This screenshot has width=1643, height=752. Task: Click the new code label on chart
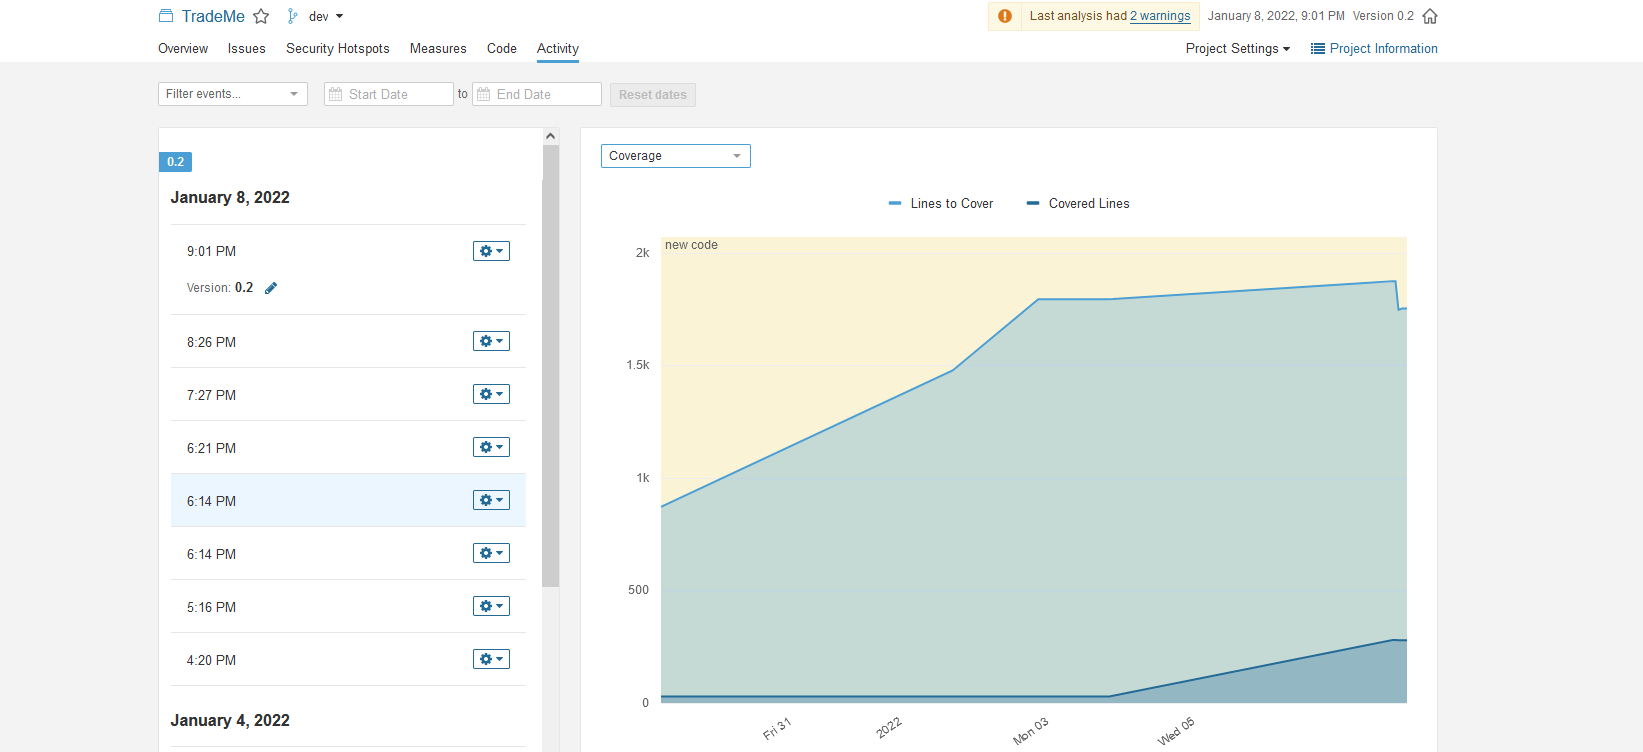[691, 245]
